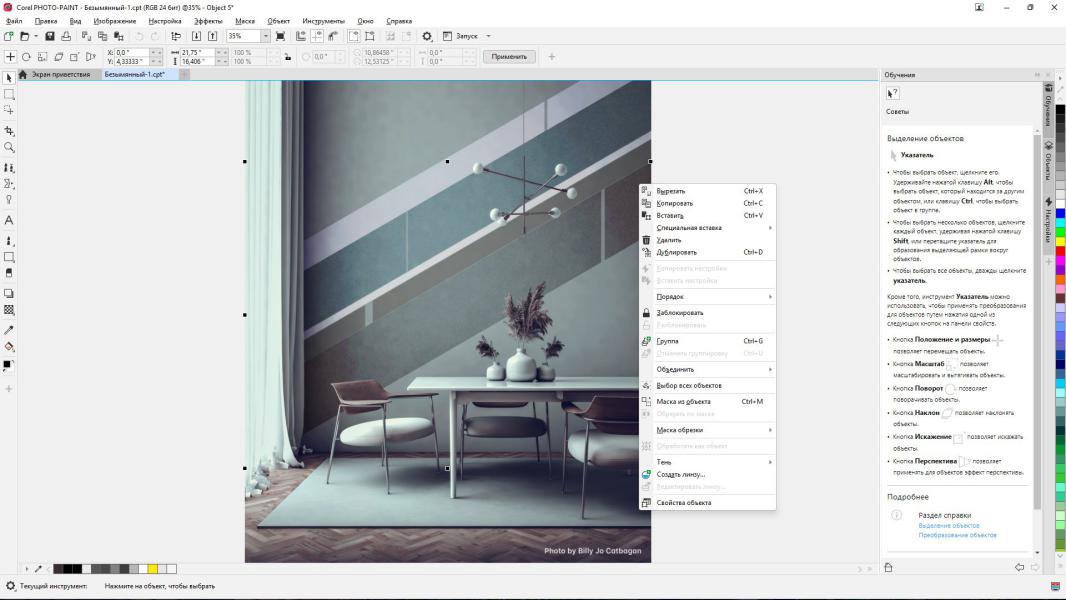This screenshot has width=1066, height=600.
Task: Choose Дублировать from context menu
Action: [677, 252]
